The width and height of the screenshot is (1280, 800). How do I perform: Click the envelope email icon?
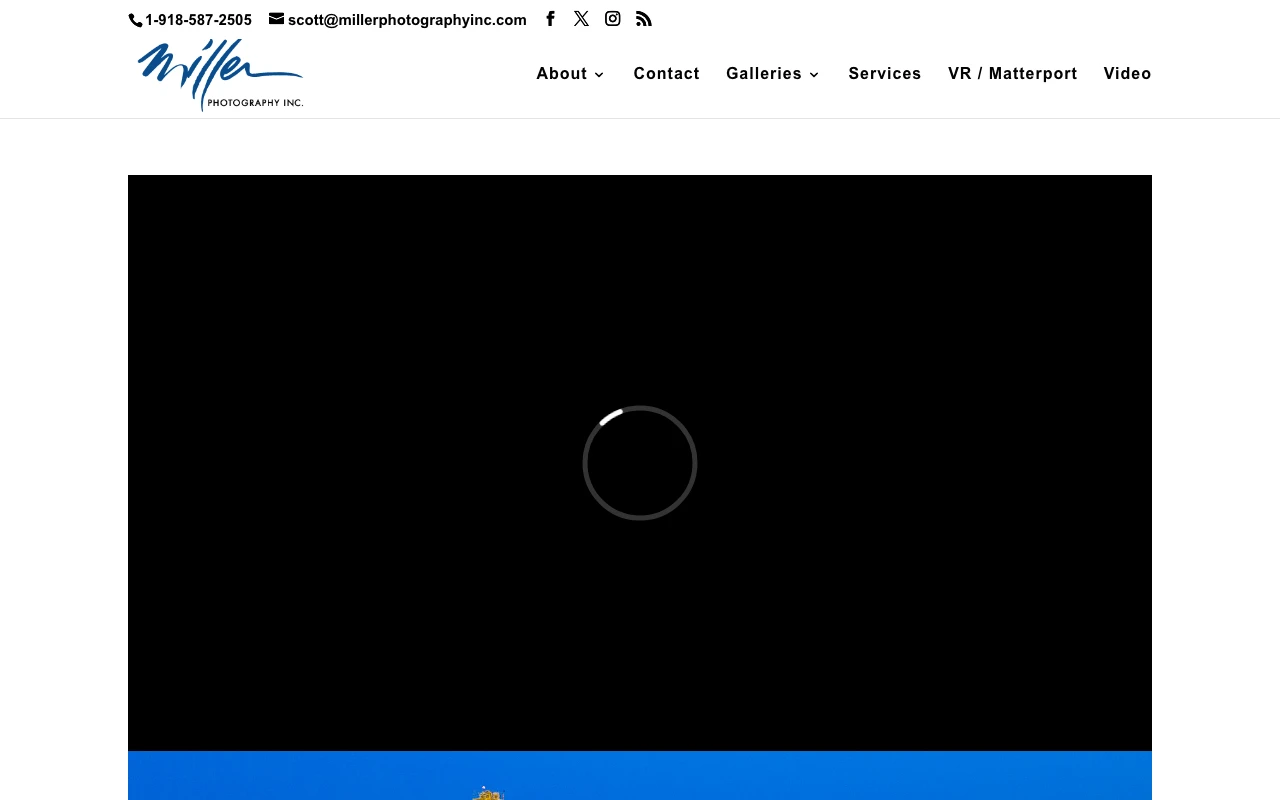pyautogui.click(x=277, y=19)
